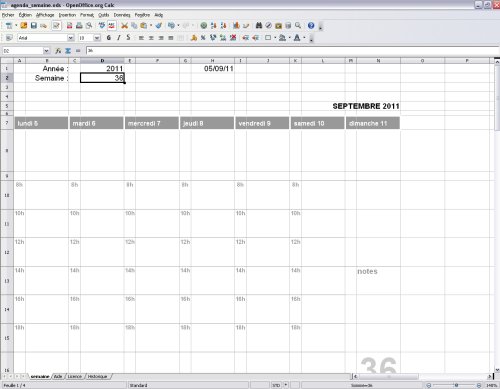This screenshot has height=389, width=500.
Task: Toggle Underline (S) formatting
Action: (x=128, y=38)
